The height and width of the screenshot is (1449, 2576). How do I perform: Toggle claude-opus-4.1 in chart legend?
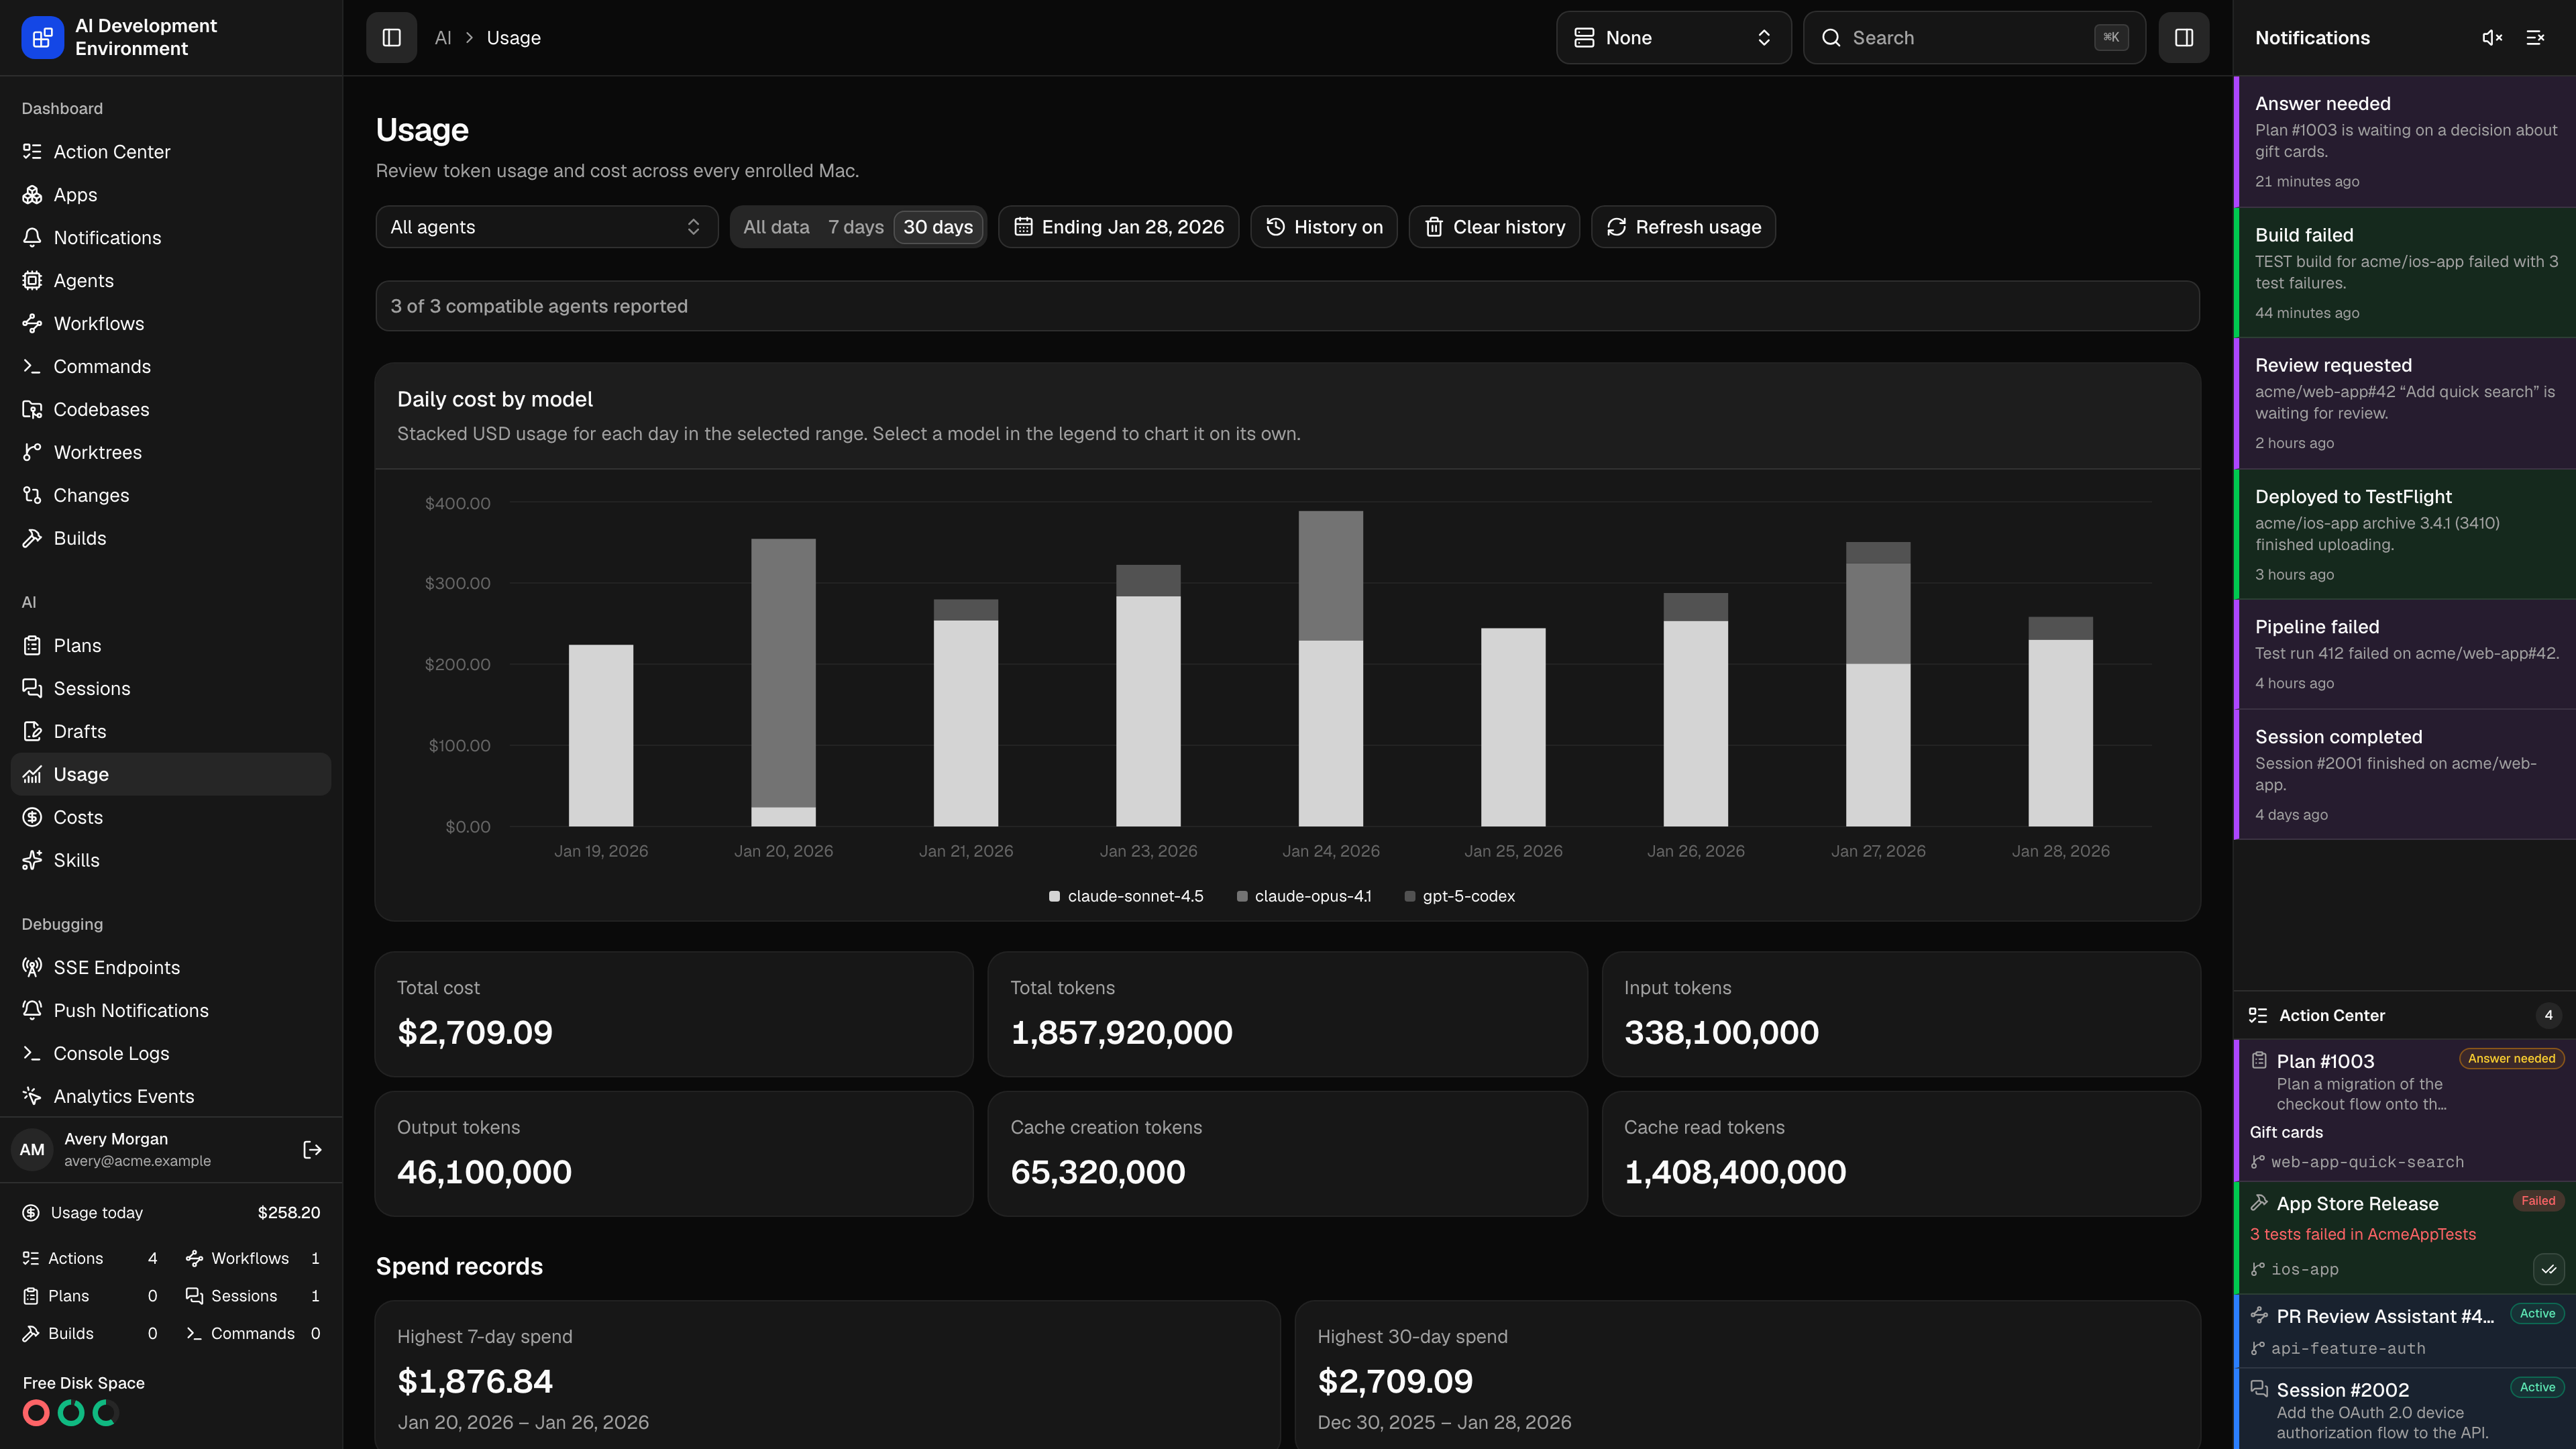tap(1304, 897)
